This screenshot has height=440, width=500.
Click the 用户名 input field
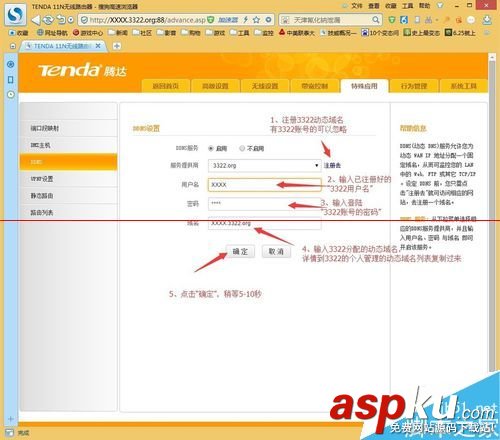pos(265,185)
